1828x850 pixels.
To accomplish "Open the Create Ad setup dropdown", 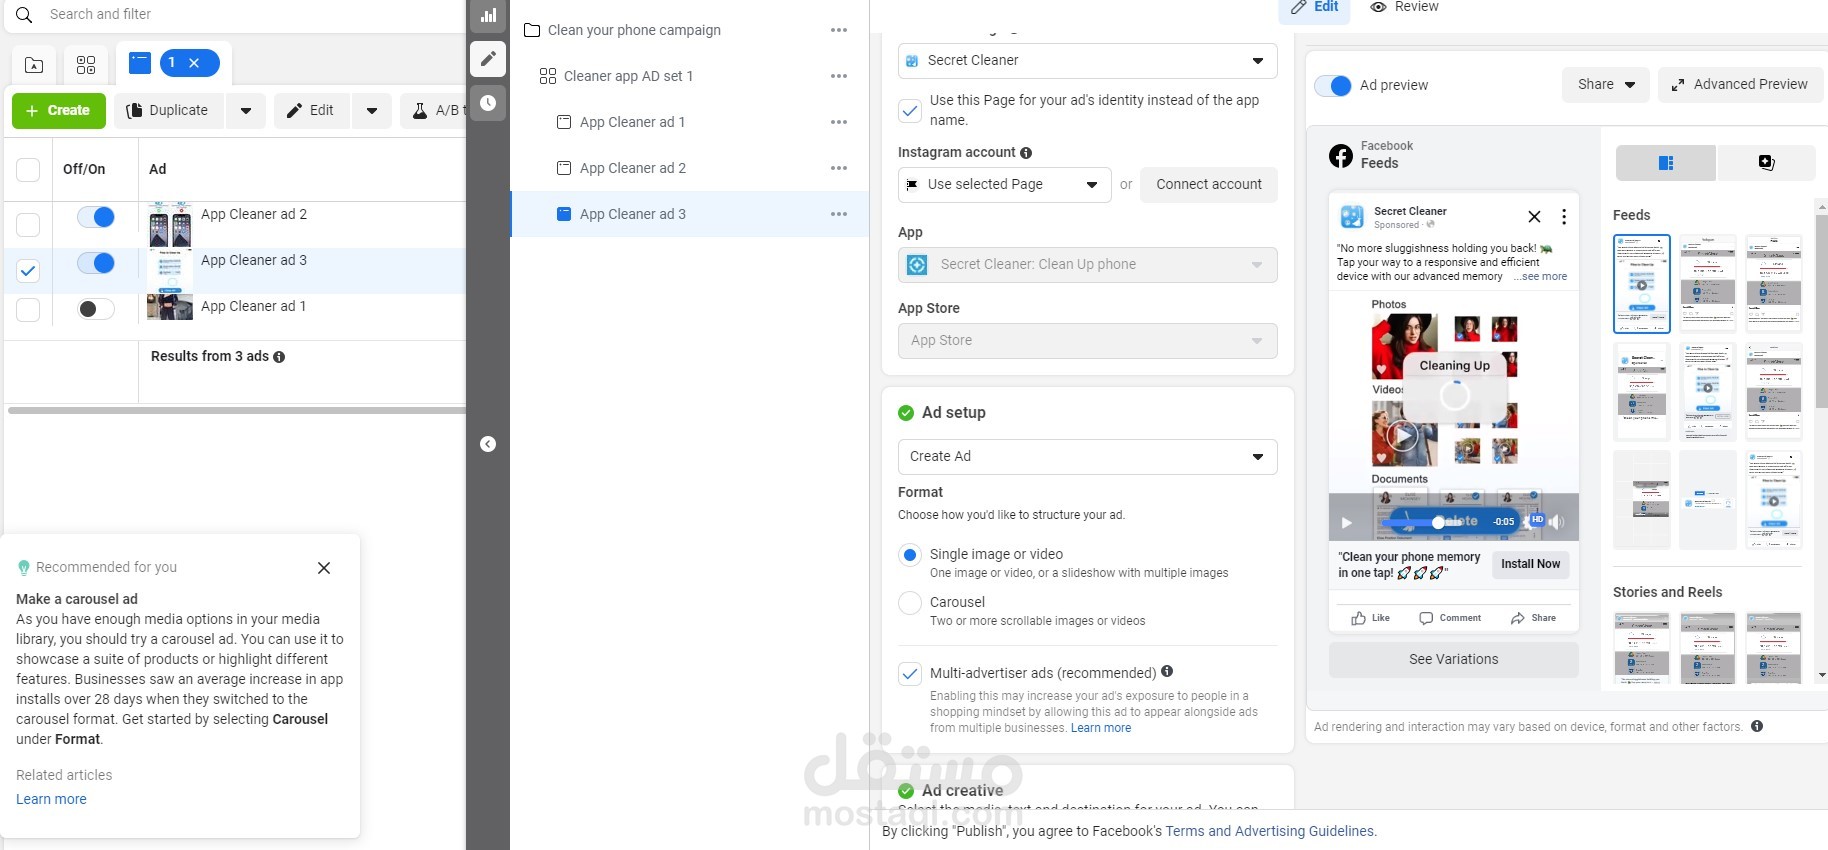I will click(x=1088, y=457).
